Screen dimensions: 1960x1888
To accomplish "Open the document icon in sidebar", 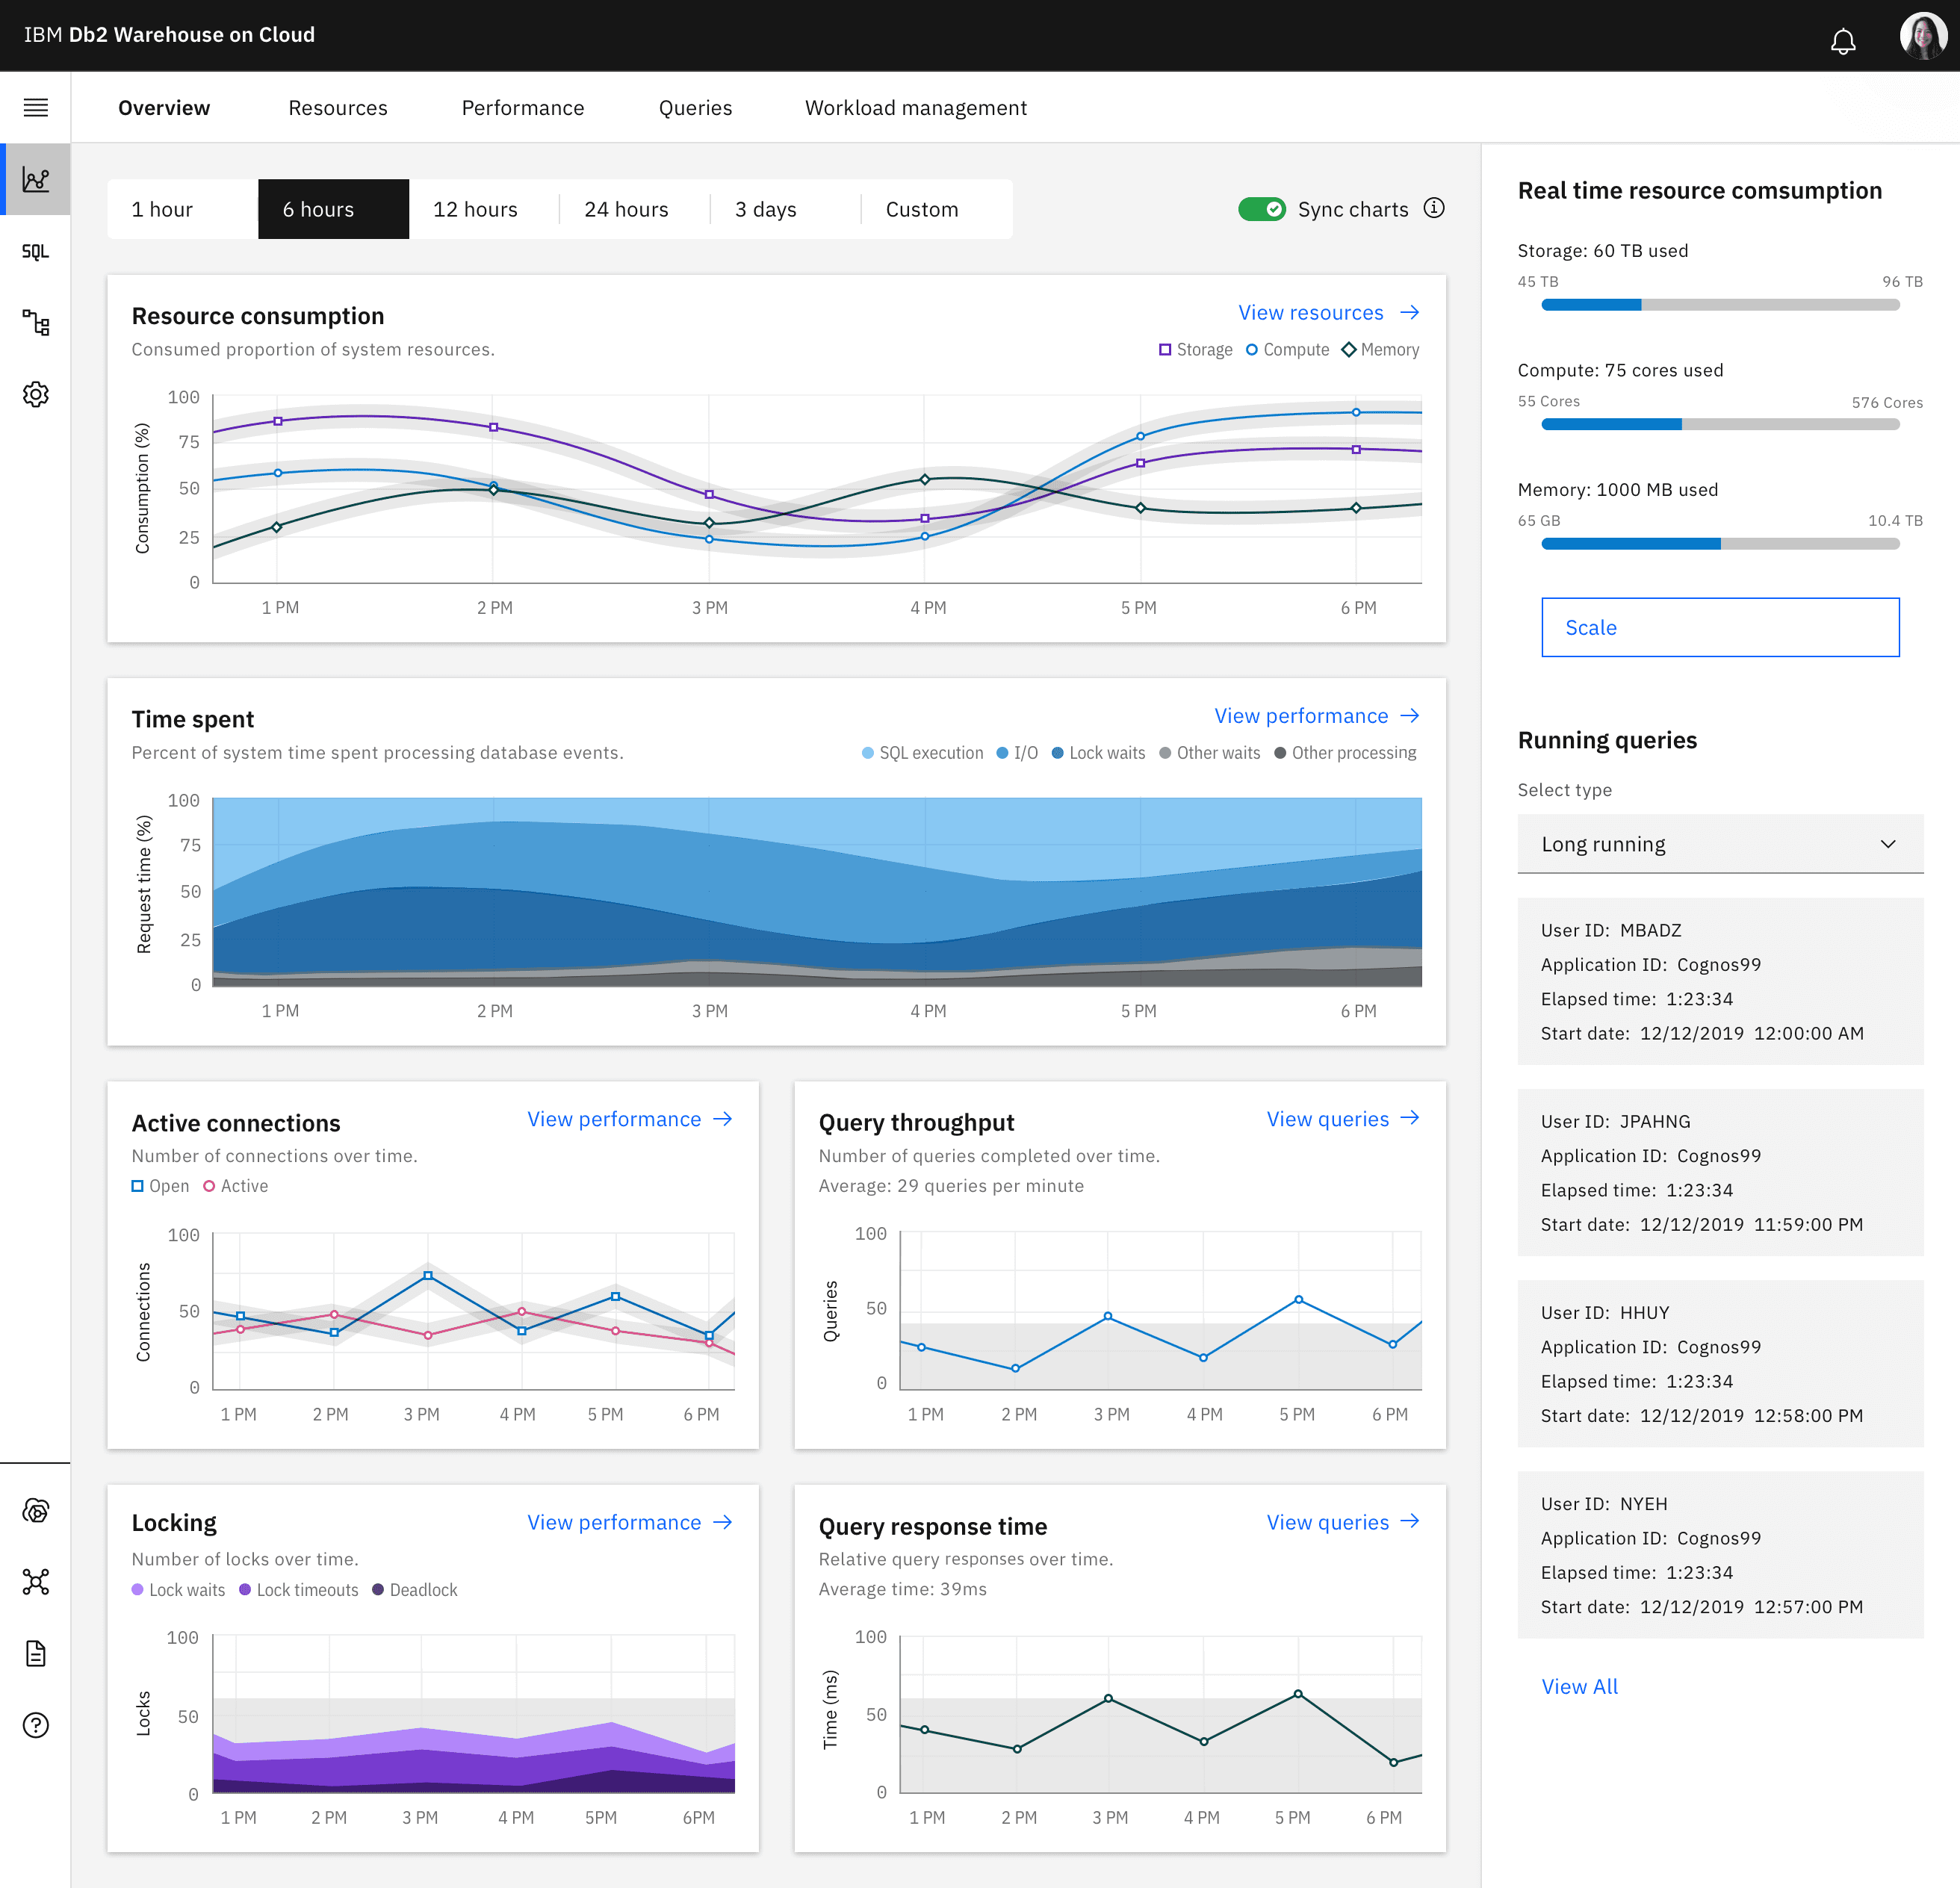I will 35,1653.
